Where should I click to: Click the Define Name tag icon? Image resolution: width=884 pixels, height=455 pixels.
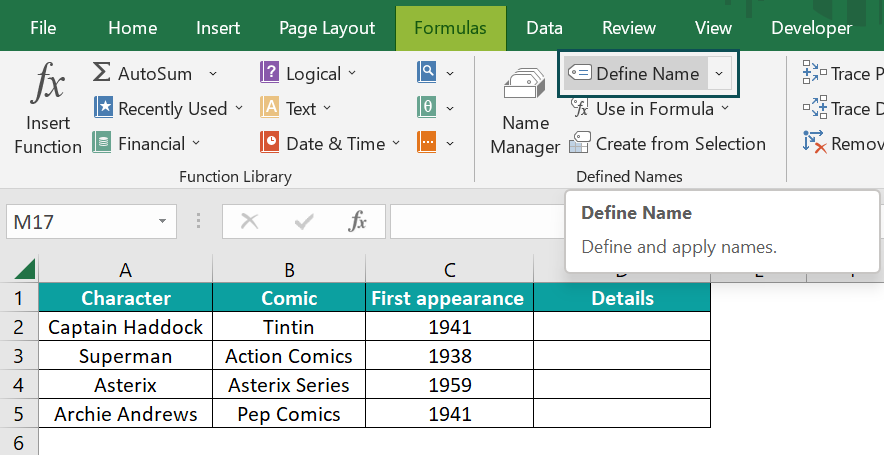(x=580, y=73)
